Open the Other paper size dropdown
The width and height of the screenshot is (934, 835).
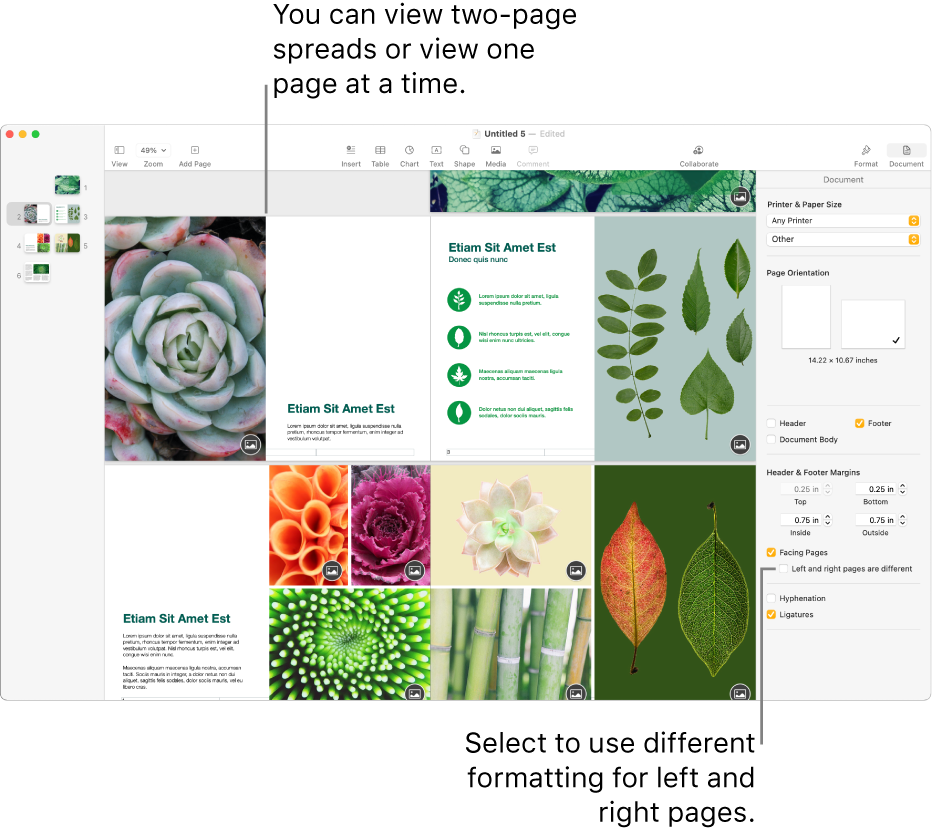[843, 239]
